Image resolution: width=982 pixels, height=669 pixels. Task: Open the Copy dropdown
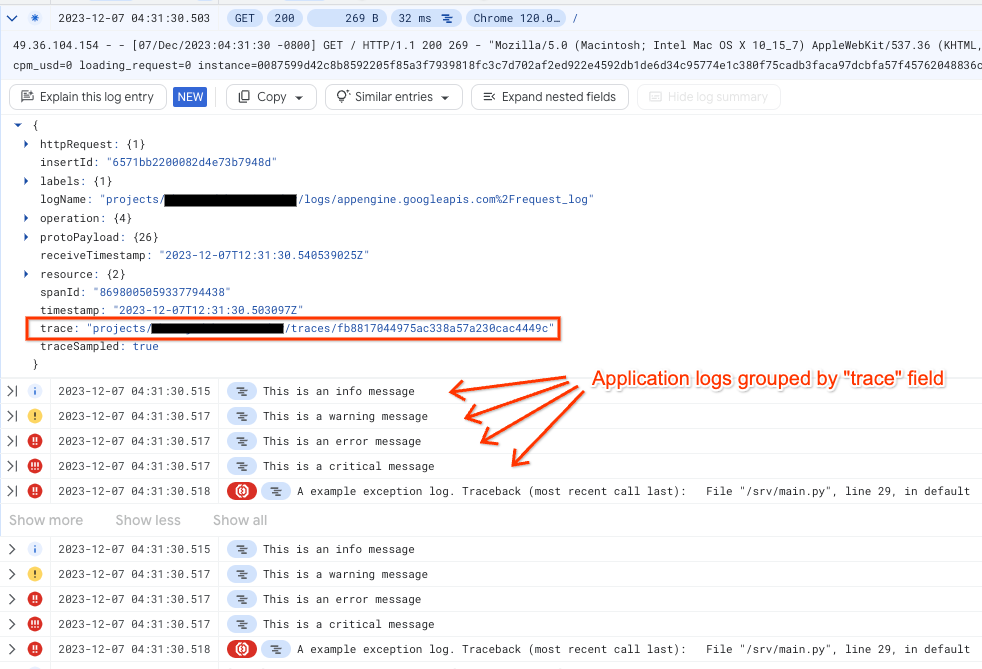[x=270, y=96]
